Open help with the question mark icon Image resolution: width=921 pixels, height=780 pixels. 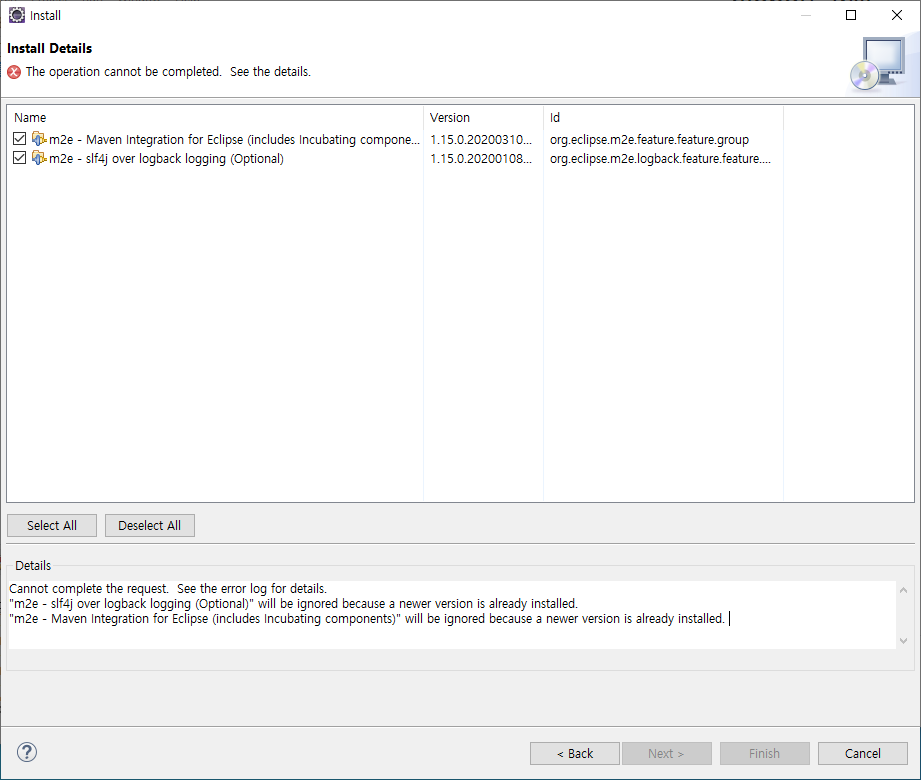[x=27, y=752]
